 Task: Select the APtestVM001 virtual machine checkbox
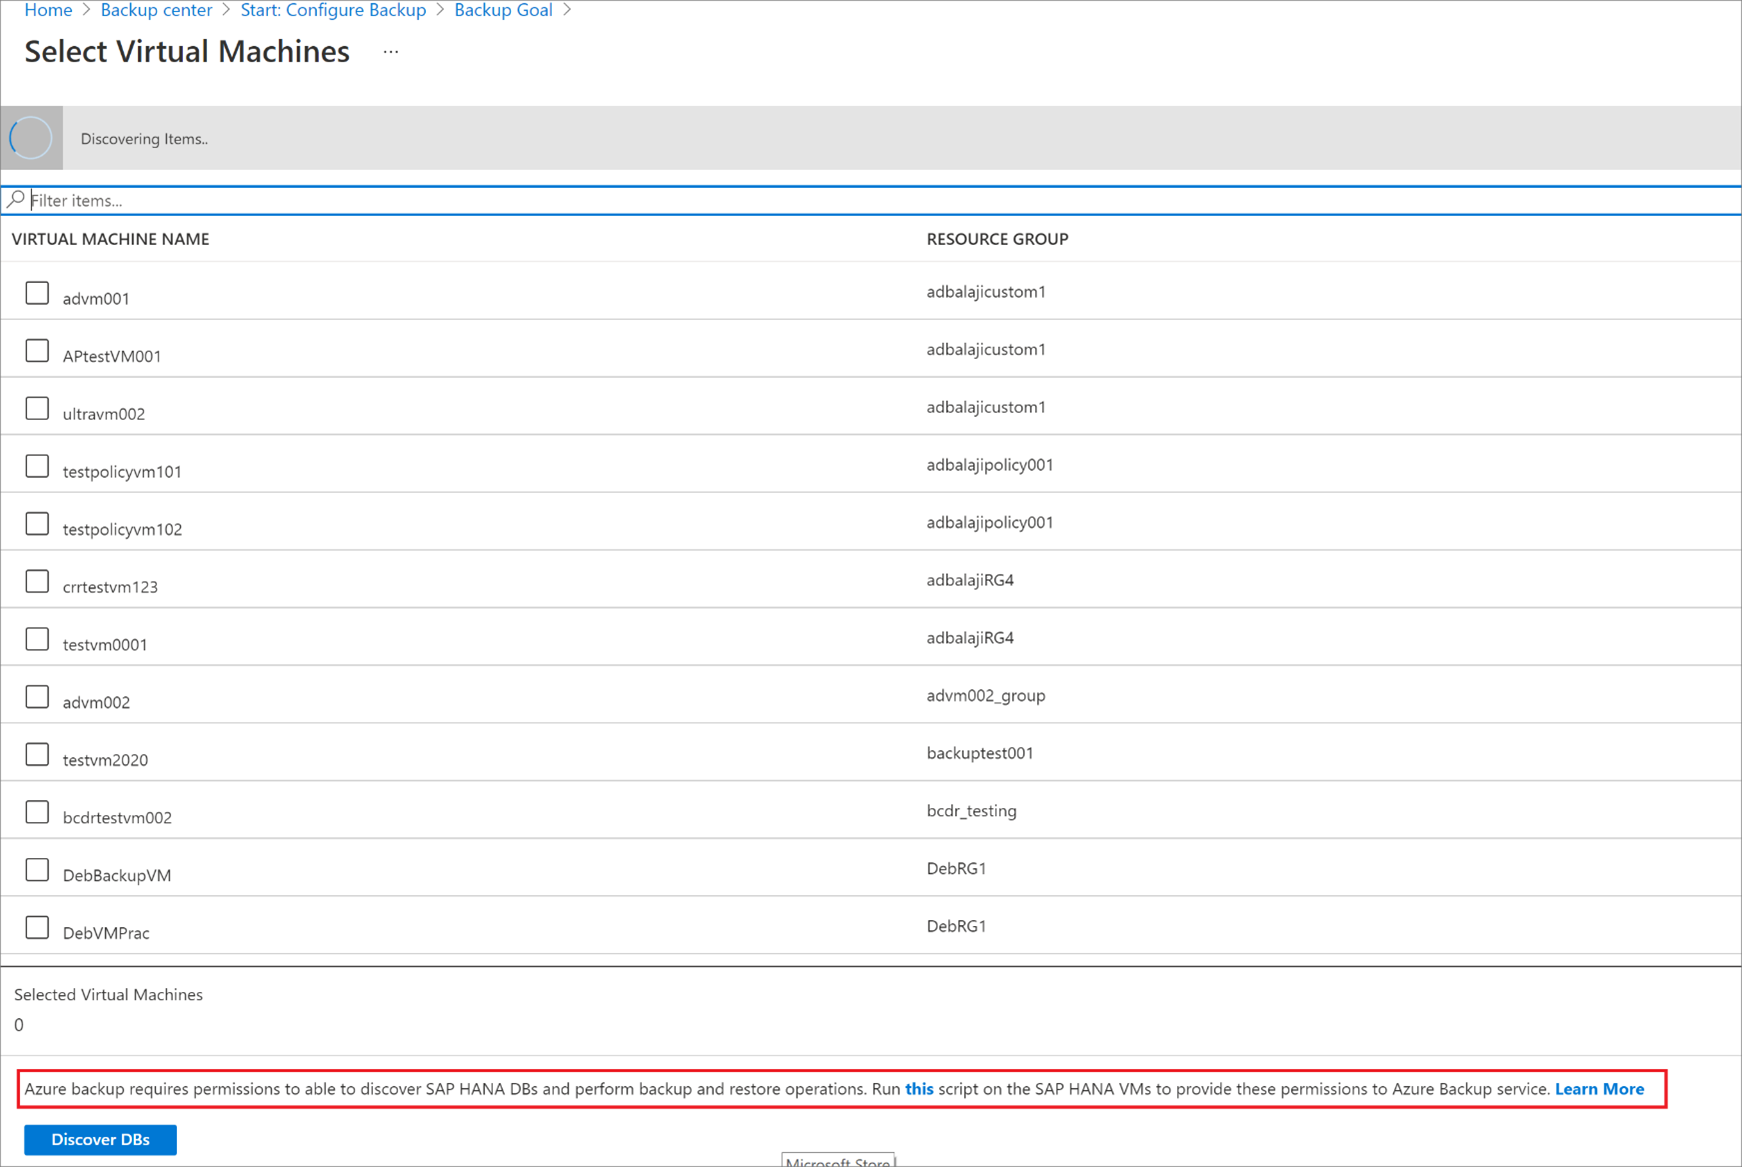(37, 350)
